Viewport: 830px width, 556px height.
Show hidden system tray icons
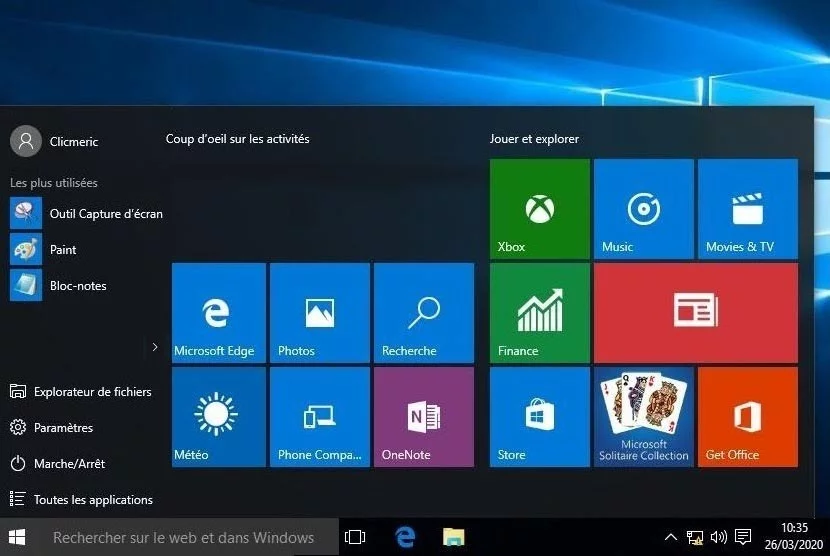(671, 537)
